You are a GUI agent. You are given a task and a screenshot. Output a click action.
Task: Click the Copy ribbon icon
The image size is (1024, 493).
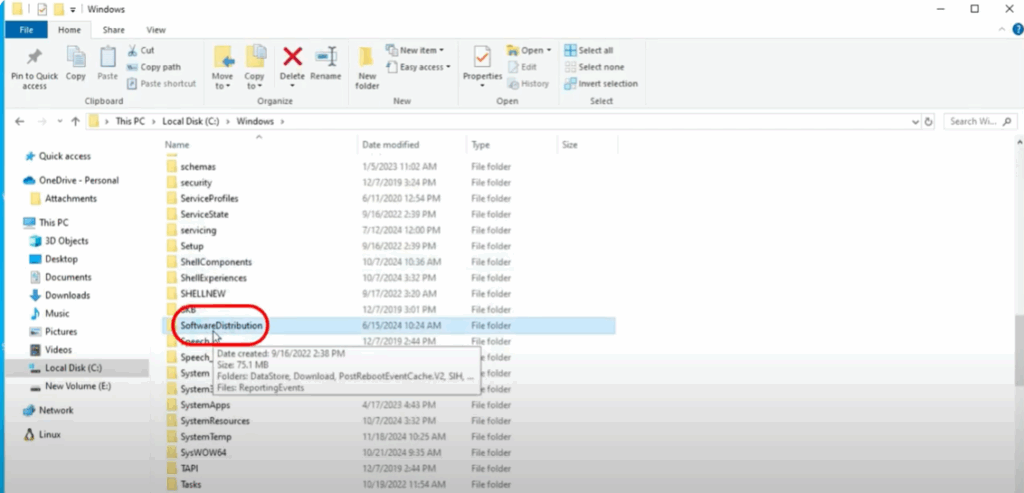click(76, 57)
